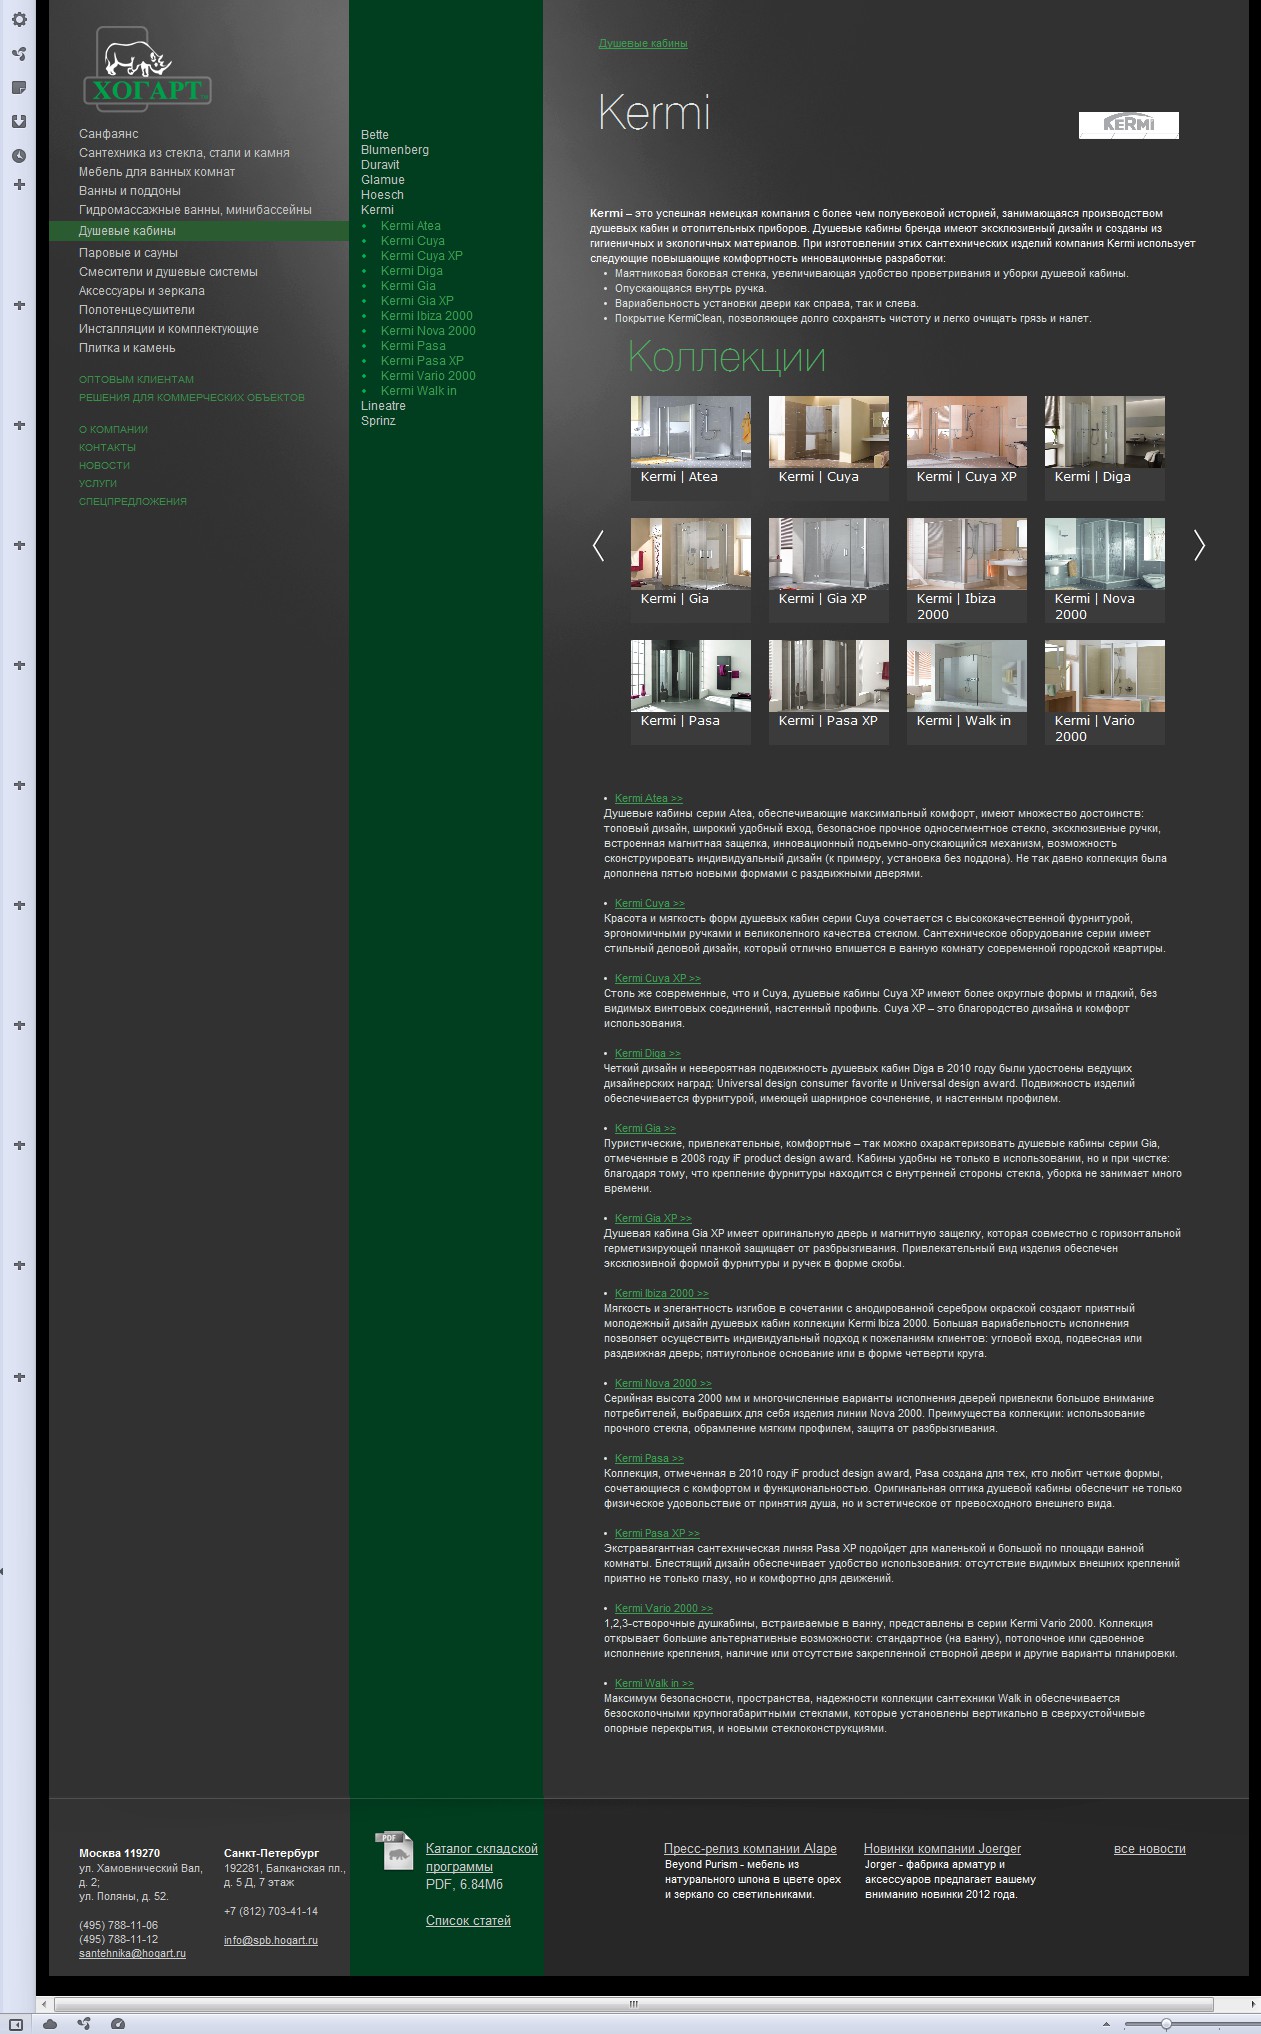Click the Opera Turbo gauge icon
The width and height of the screenshot is (1261, 2034).
[x=118, y=2024]
